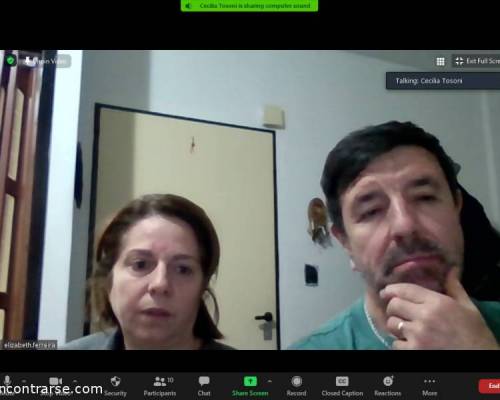Exit Full Screen mode

click(x=477, y=61)
